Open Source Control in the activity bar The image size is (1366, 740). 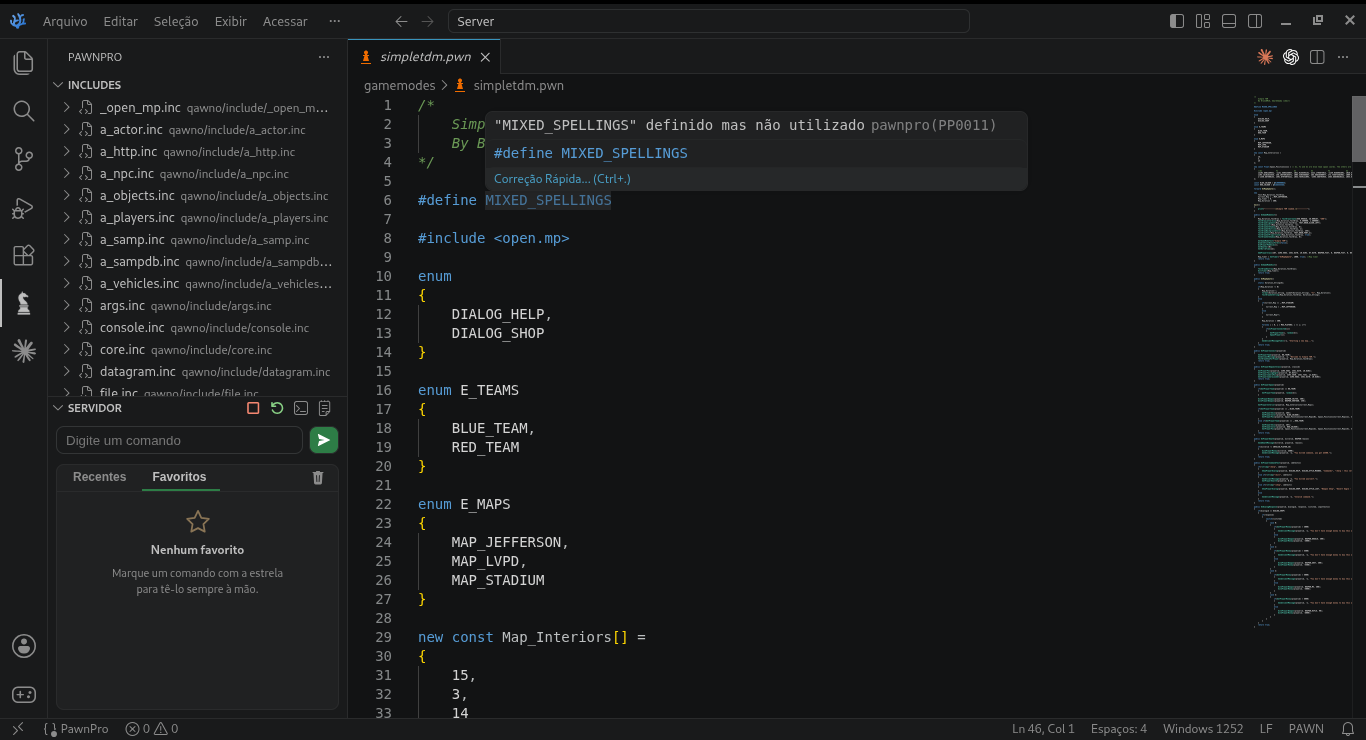[23, 158]
